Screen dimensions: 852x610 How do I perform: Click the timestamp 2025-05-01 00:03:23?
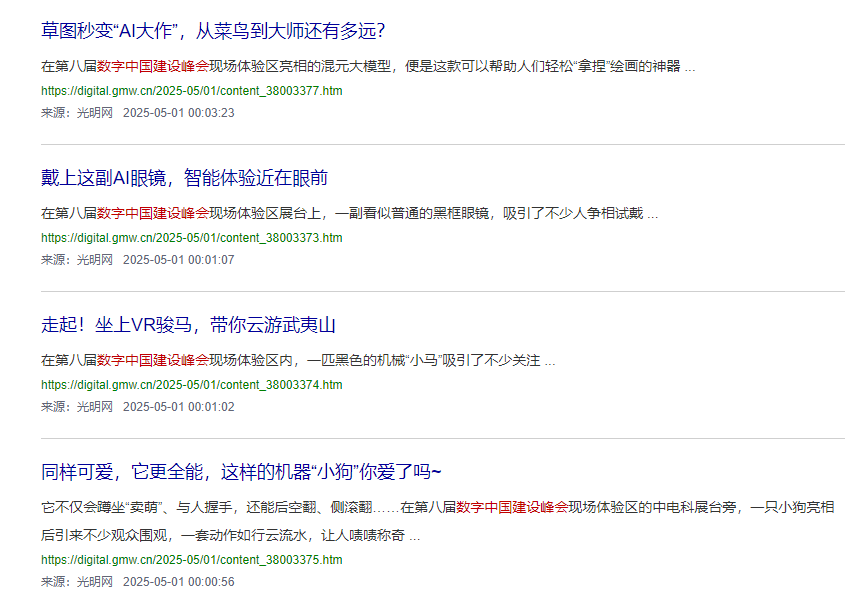[178, 113]
